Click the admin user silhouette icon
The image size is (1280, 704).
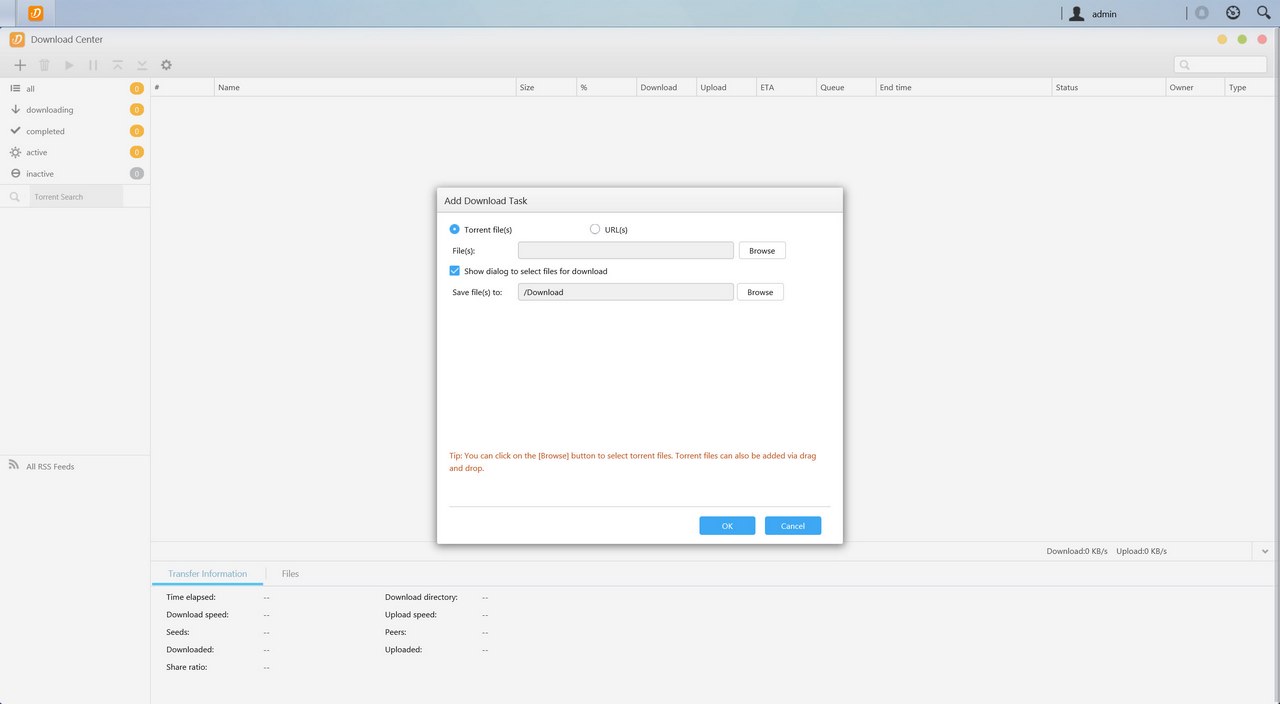(x=1076, y=14)
